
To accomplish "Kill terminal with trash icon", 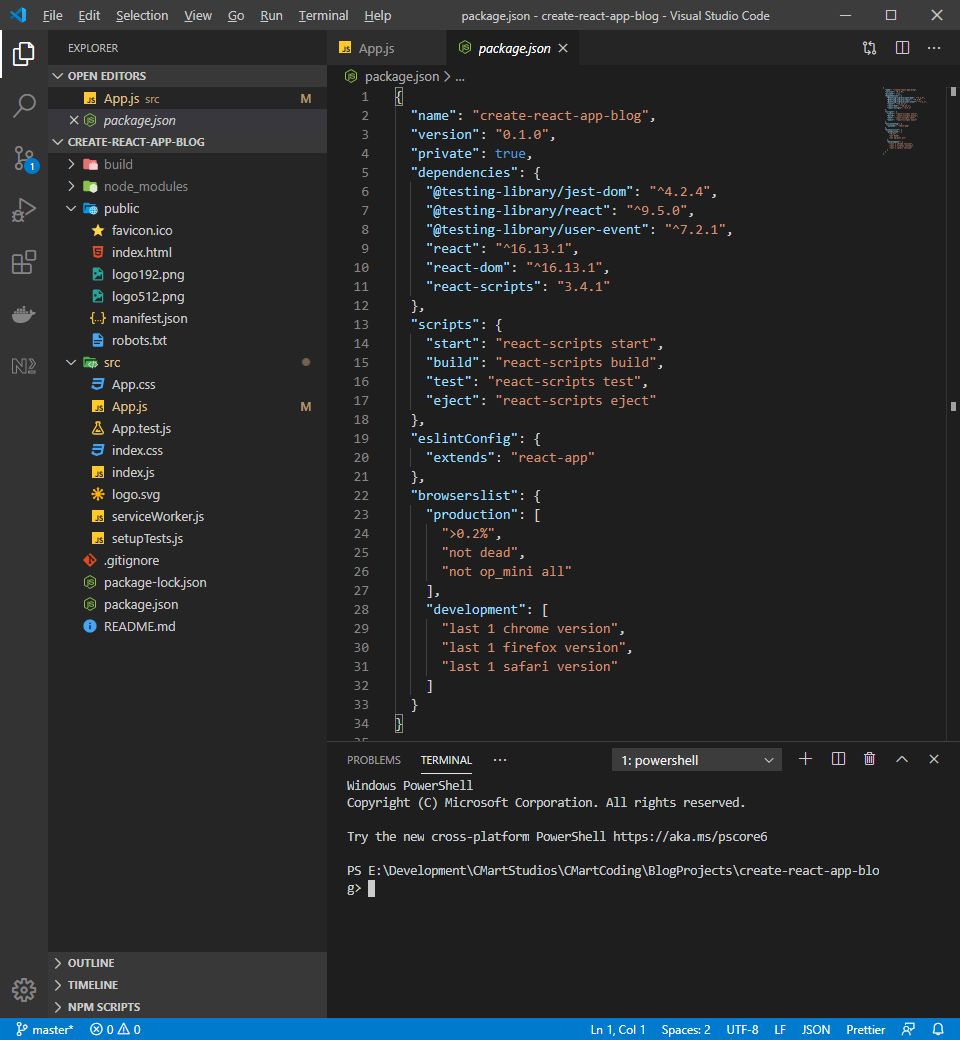I will coord(869,759).
